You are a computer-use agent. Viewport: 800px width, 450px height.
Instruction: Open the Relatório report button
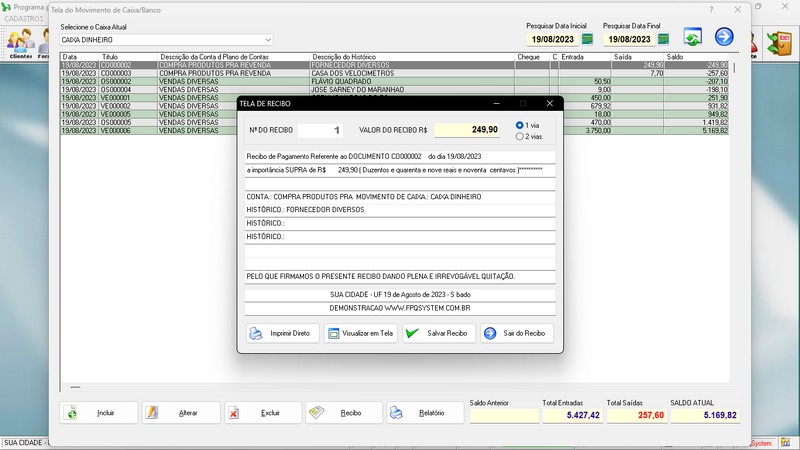(x=424, y=412)
